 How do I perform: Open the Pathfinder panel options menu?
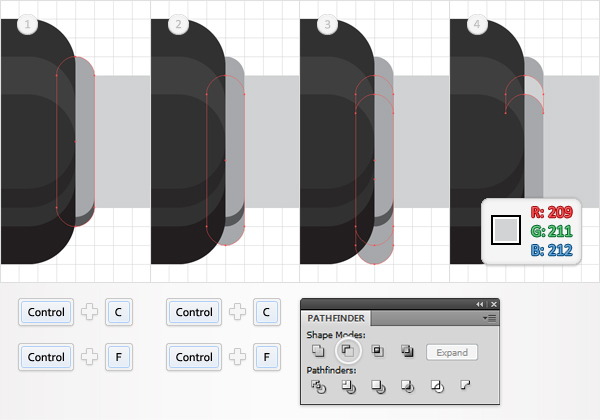click(x=489, y=318)
